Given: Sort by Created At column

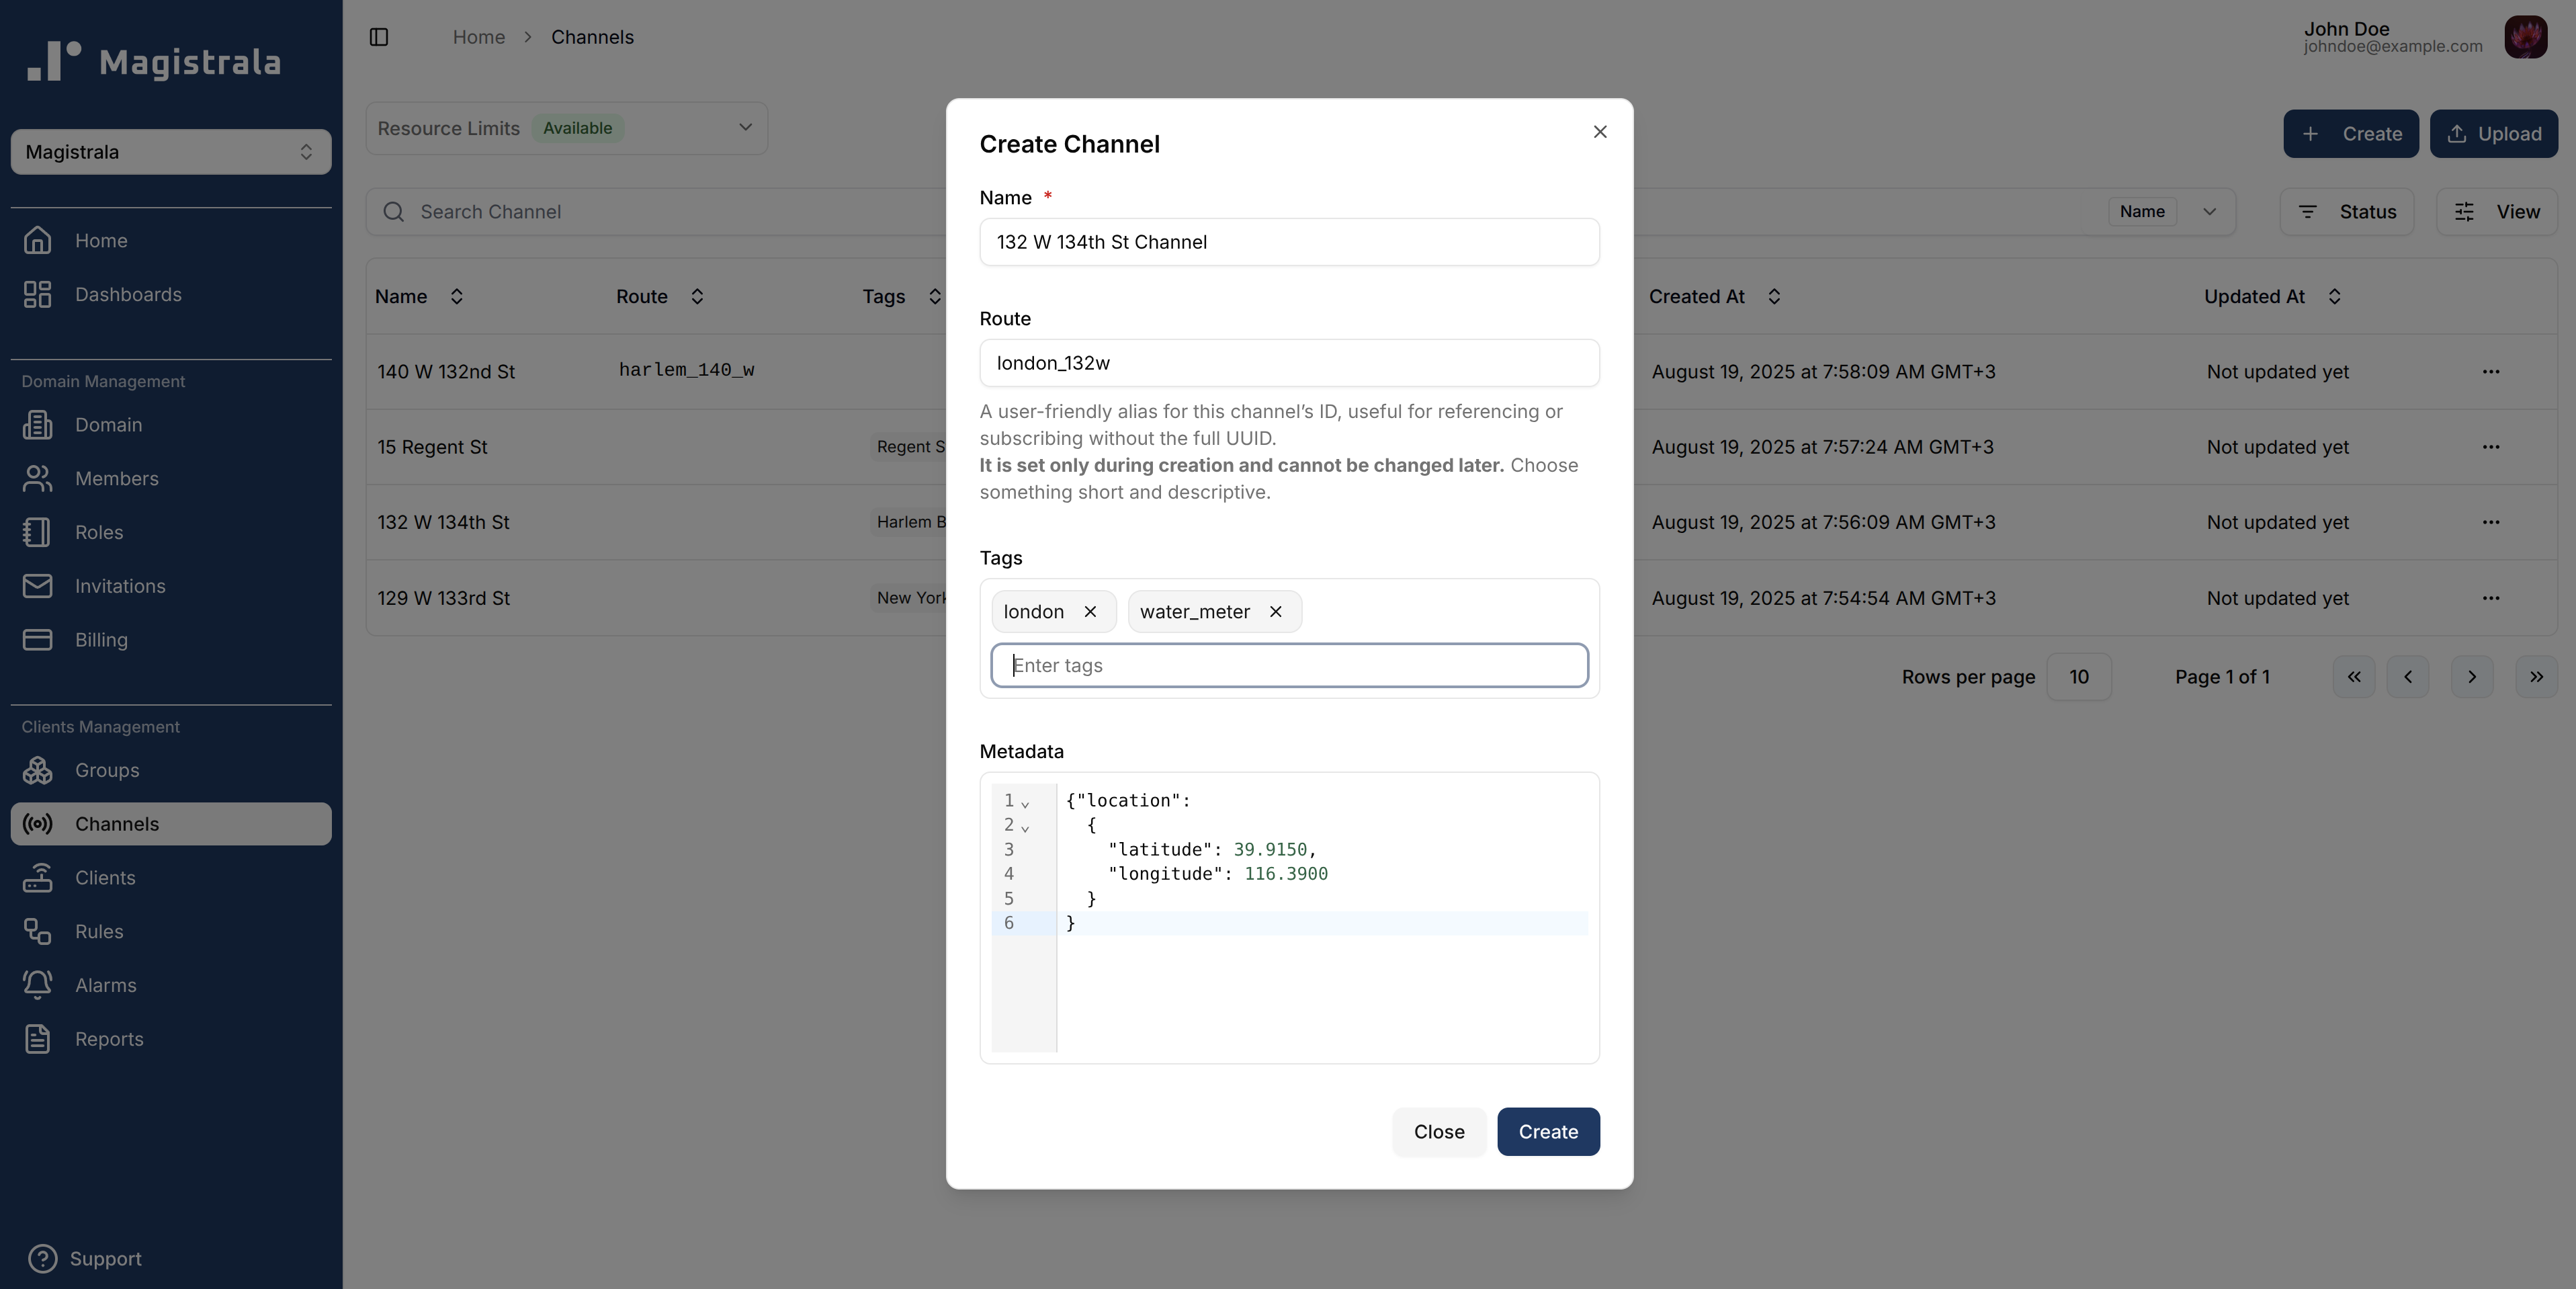Looking at the screenshot, I should coord(1773,296).
